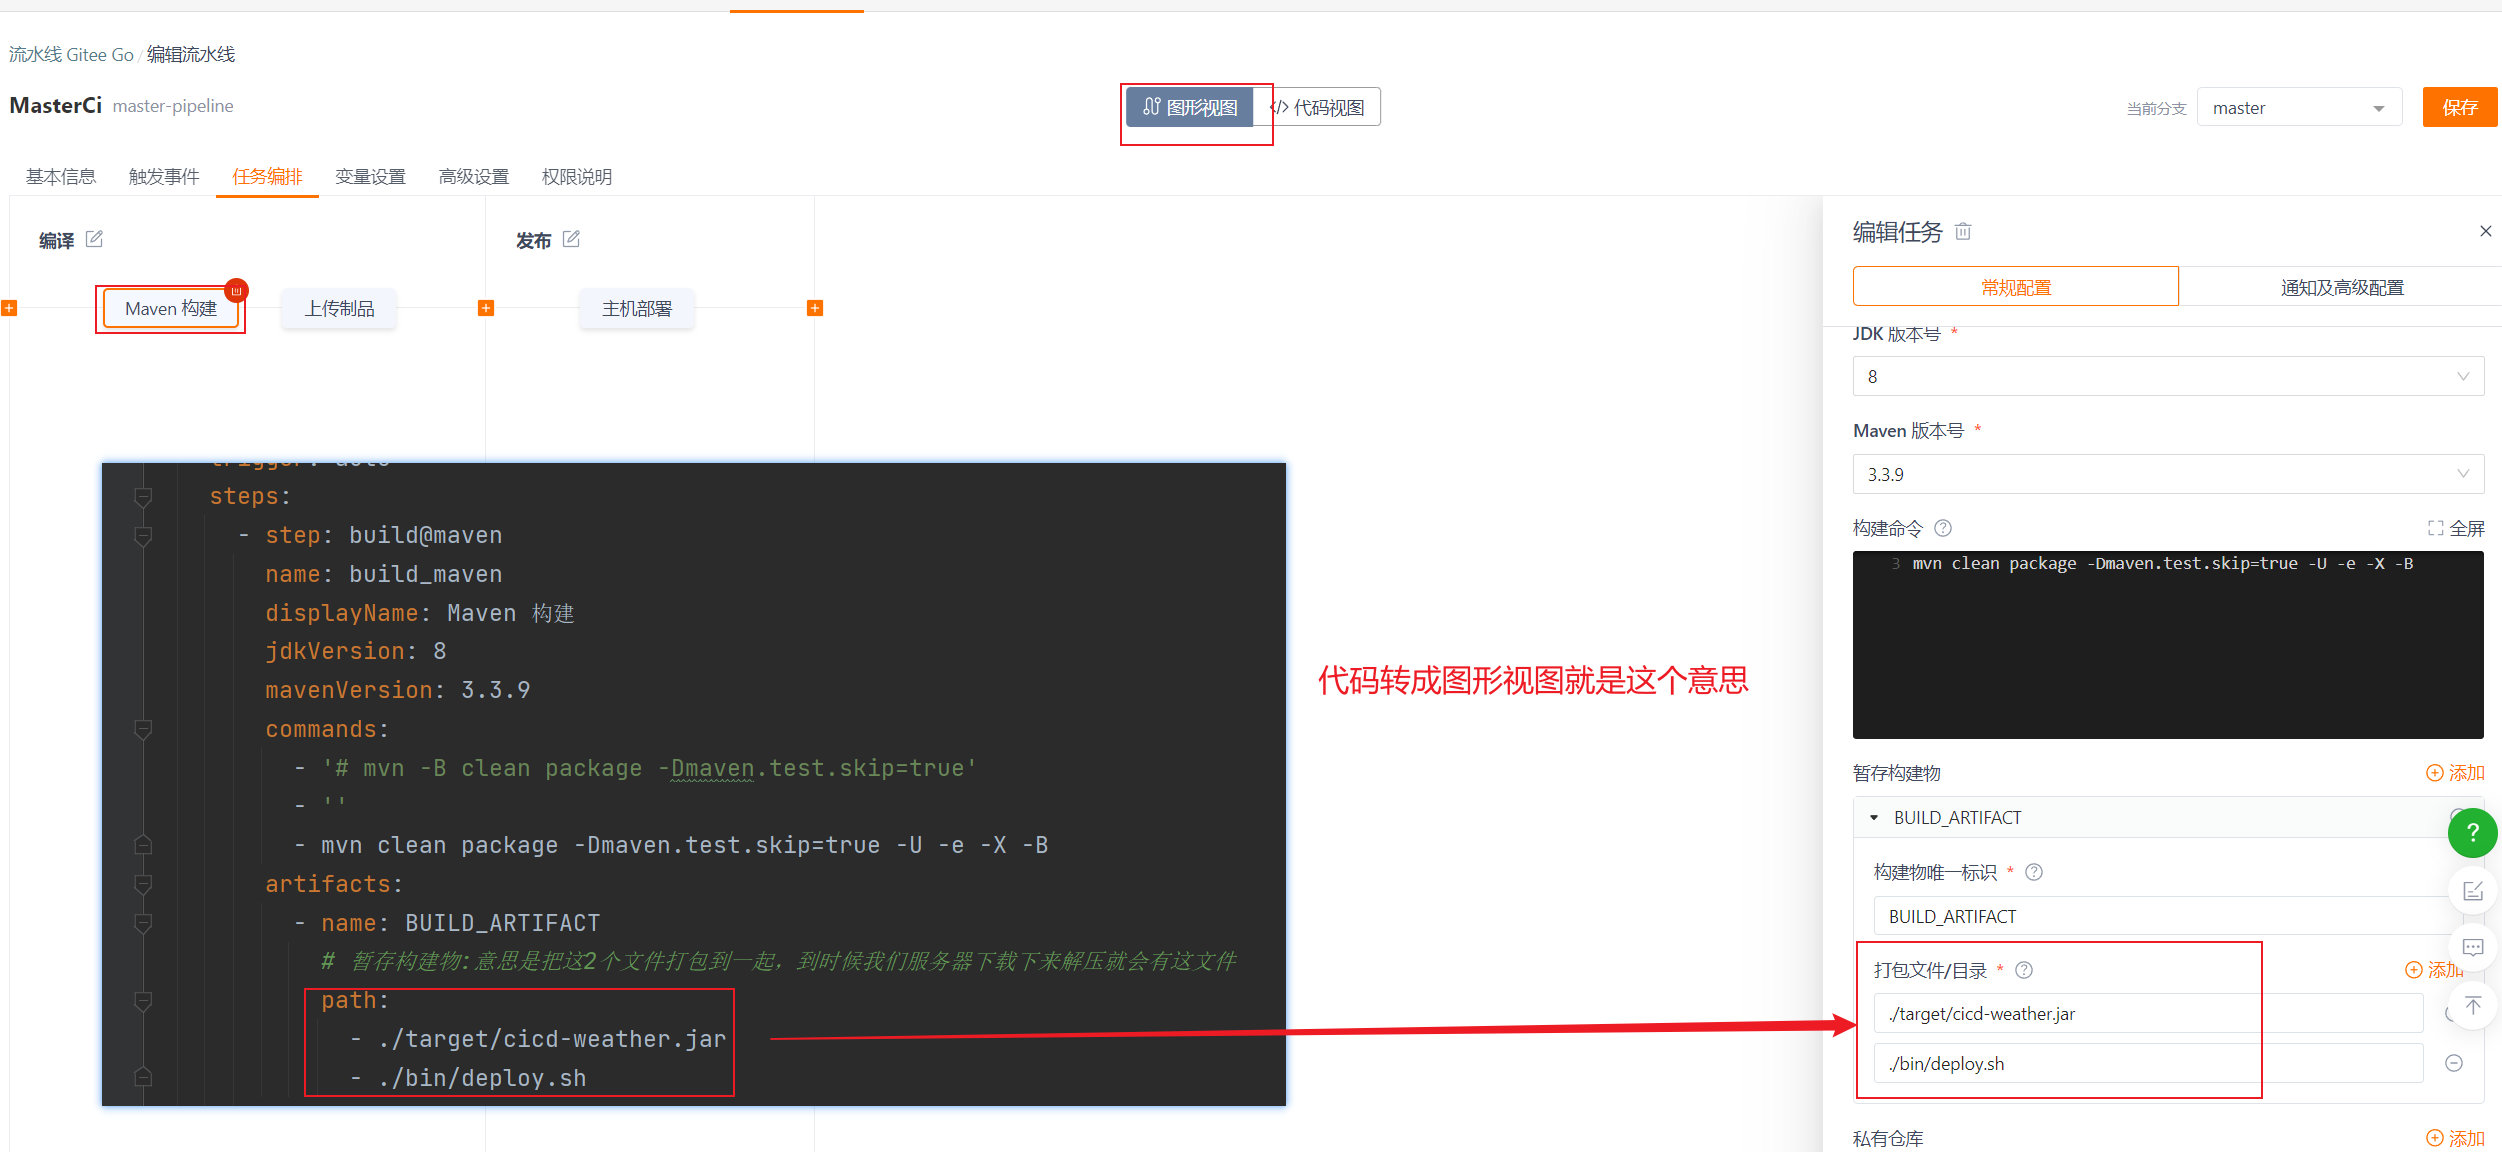The height and width of the screenshot is (1152, 2502).
Task: Edit the 编译 stage name
Action: (x=94, y=239)
